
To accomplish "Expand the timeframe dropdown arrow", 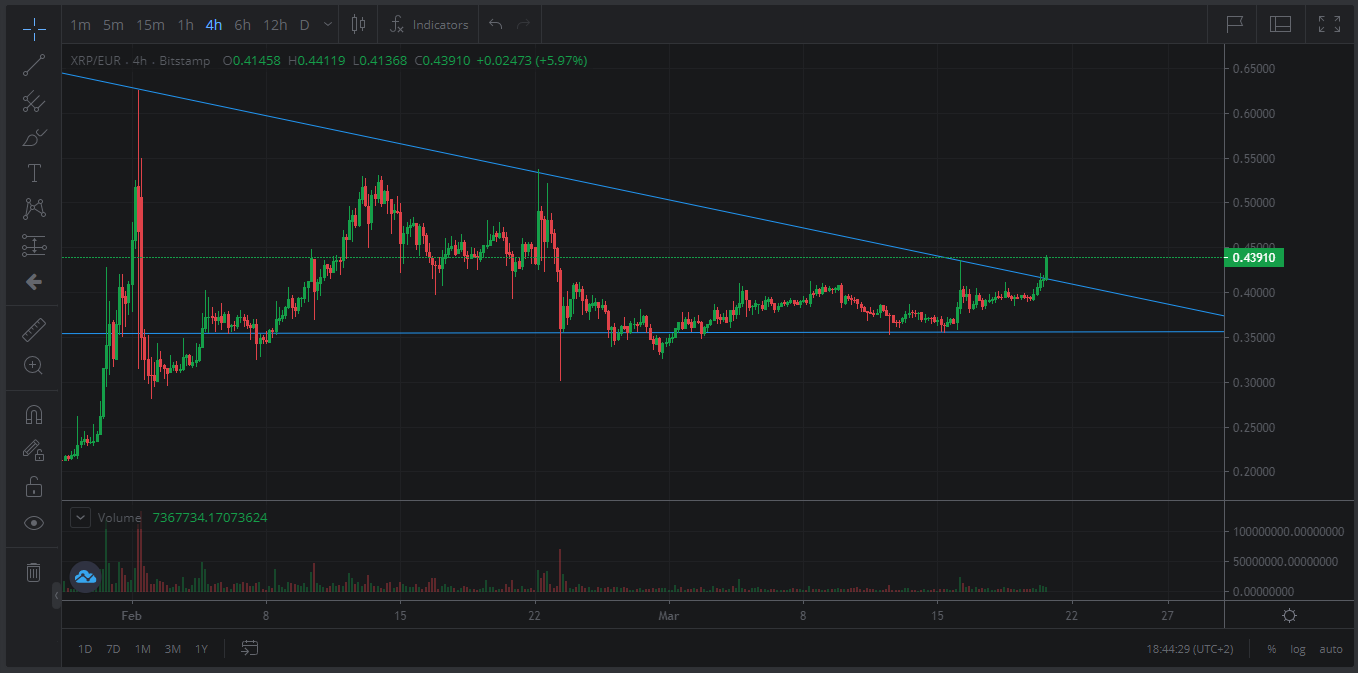I will coord(327,24).
